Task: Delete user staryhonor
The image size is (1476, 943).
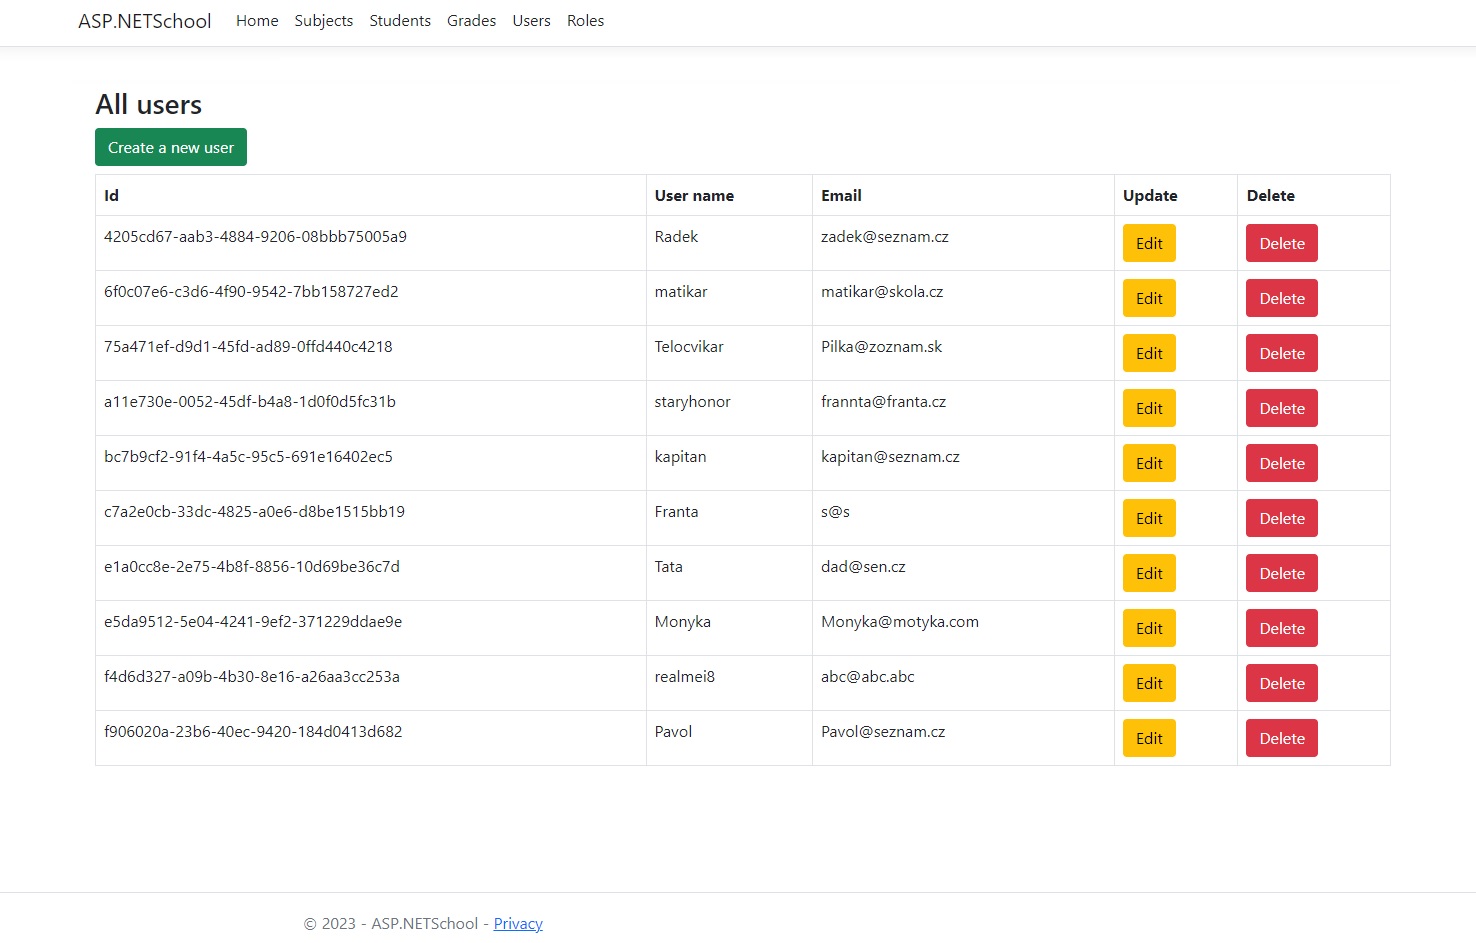Action: click(1282, 408)
